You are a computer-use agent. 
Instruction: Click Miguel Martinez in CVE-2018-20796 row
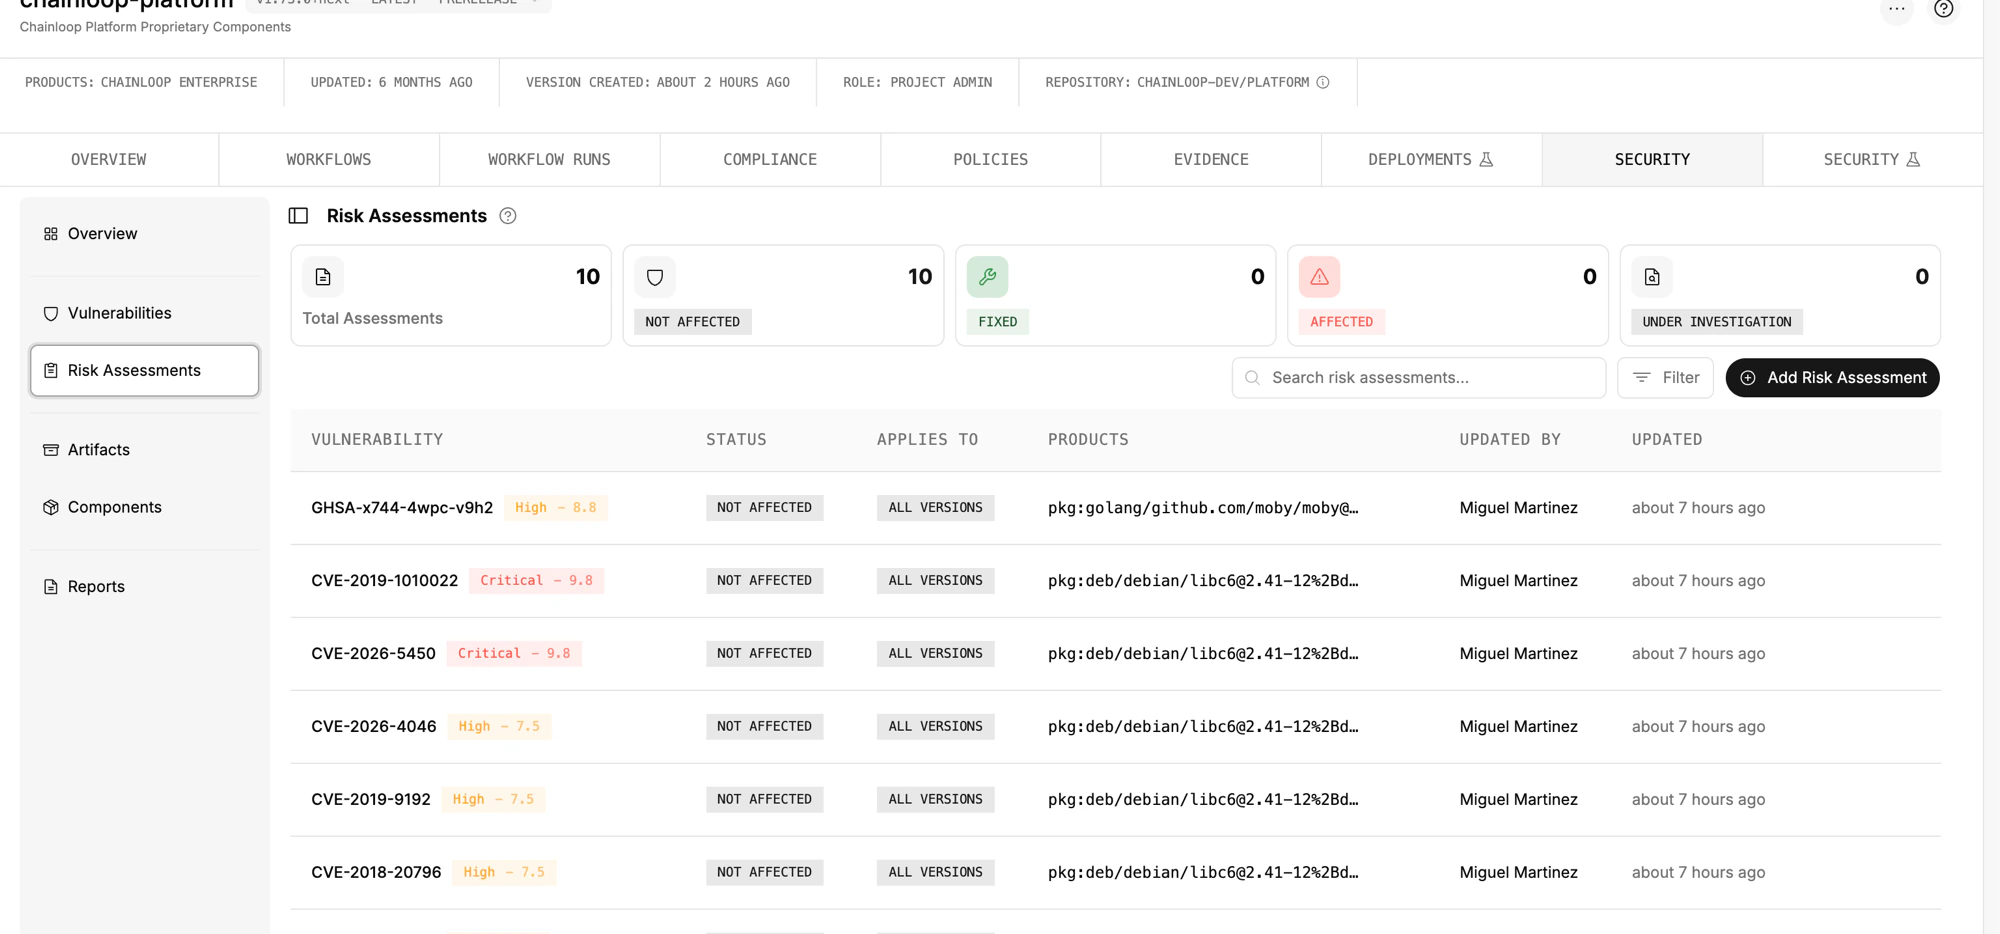point(1519,873)
